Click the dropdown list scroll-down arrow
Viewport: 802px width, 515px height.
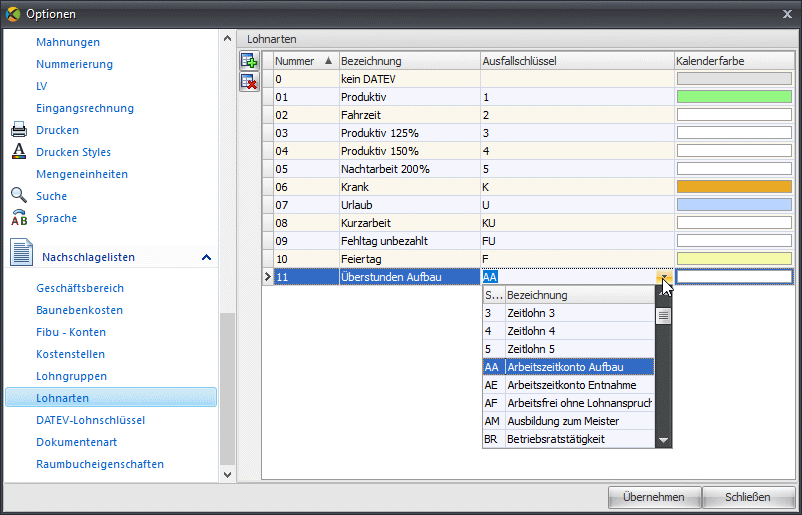point(664,440)
